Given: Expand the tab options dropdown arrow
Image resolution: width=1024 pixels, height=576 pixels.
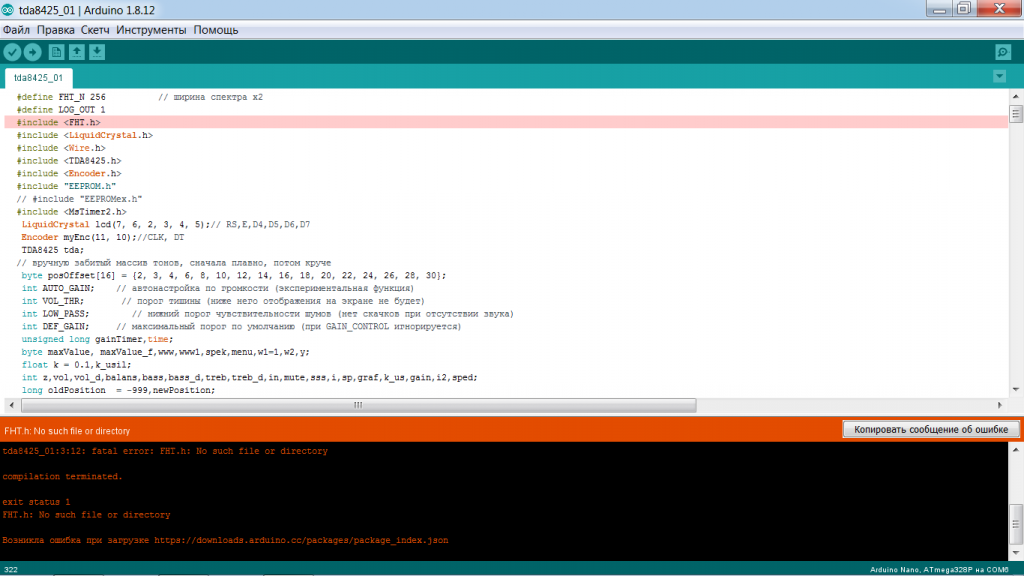Looking at the screenshot, I should pos(999,77).
